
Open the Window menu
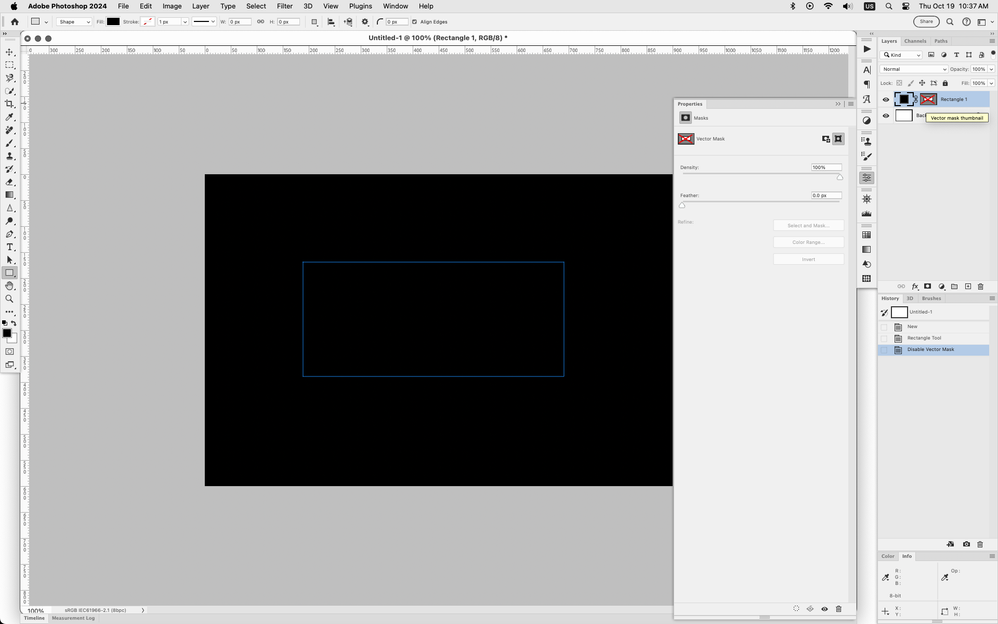pos(395,6)
